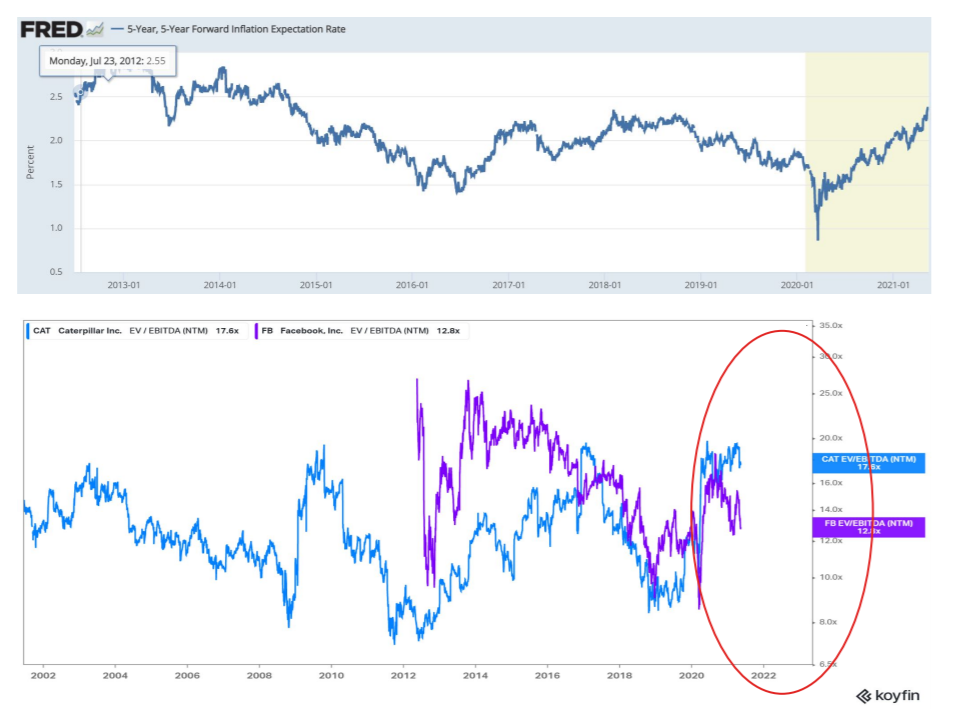
Task: Click the 2021-01 label on FRED axis
Action: (x=893, y=285)
